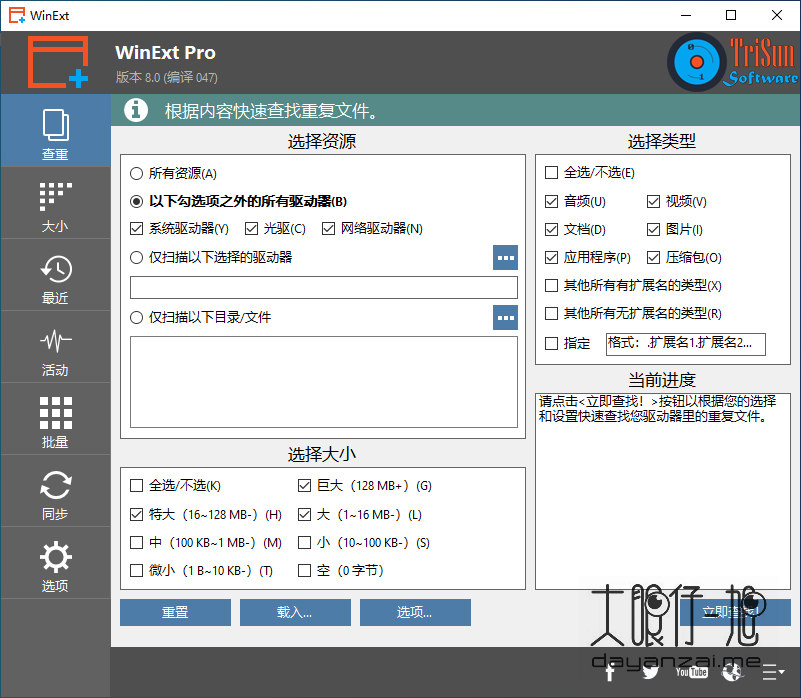Click the 版本 8.0 (编译 047) version text

pyautogui.click(x=167, y=77)
